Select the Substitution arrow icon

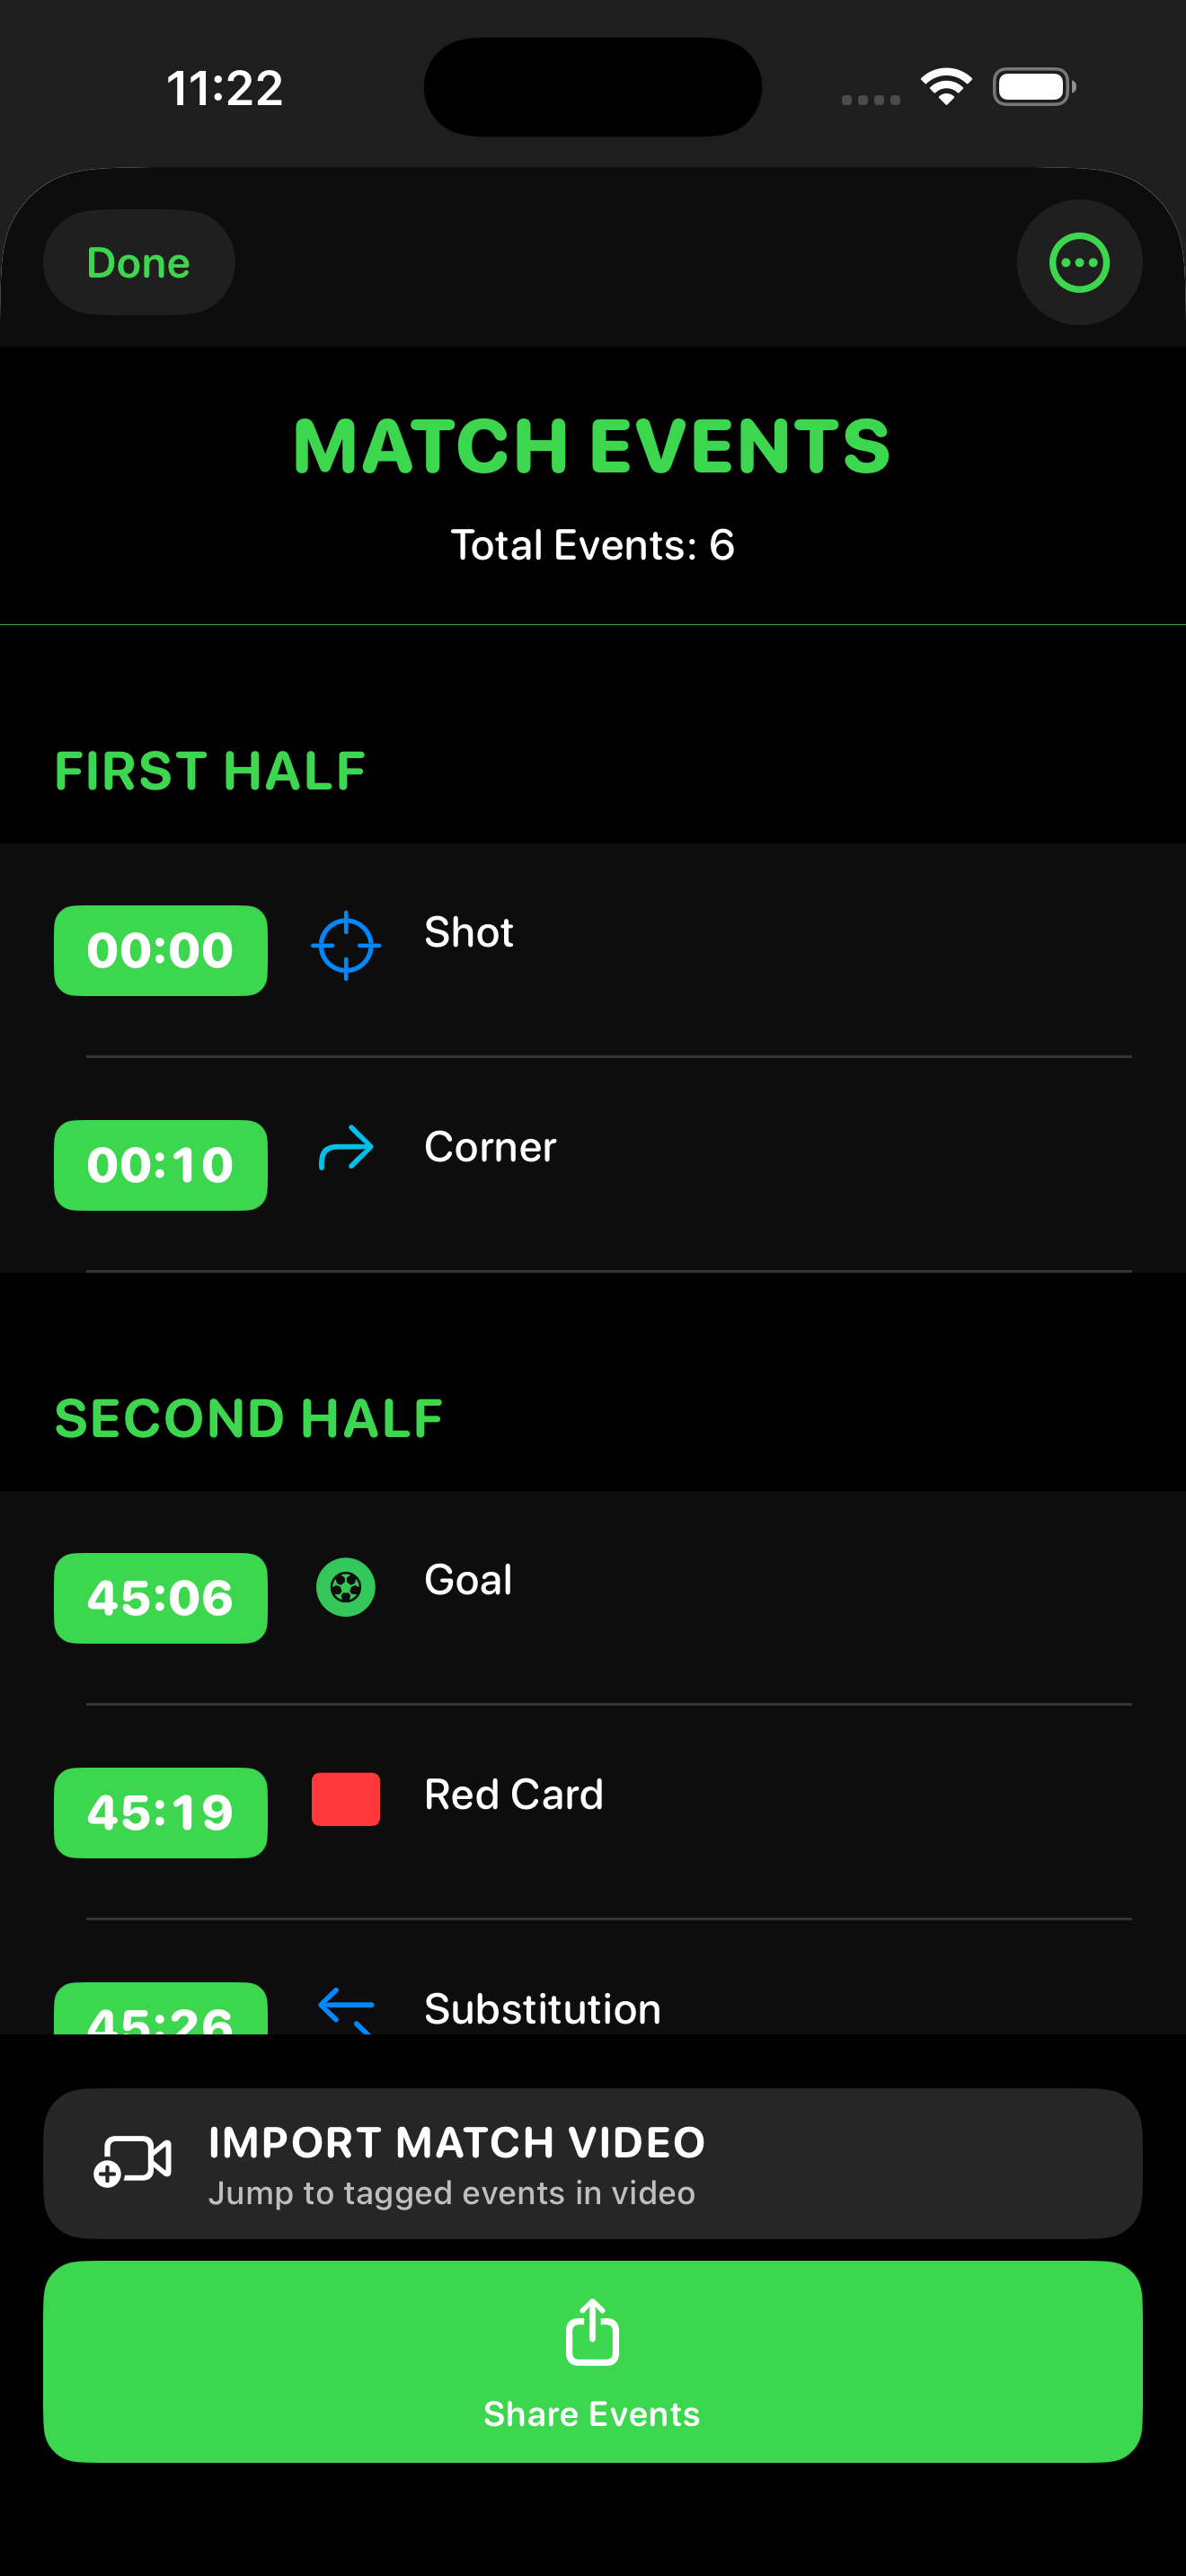345,2002
